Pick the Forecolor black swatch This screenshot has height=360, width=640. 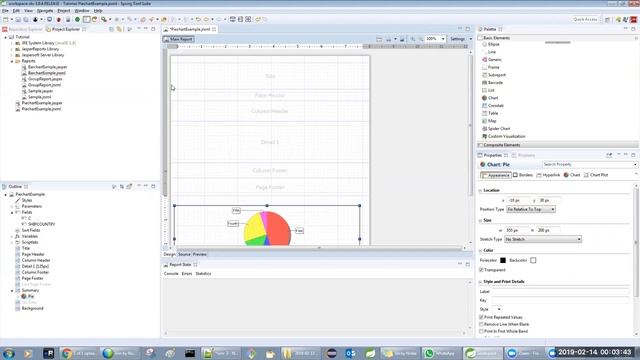pos(503,260)
